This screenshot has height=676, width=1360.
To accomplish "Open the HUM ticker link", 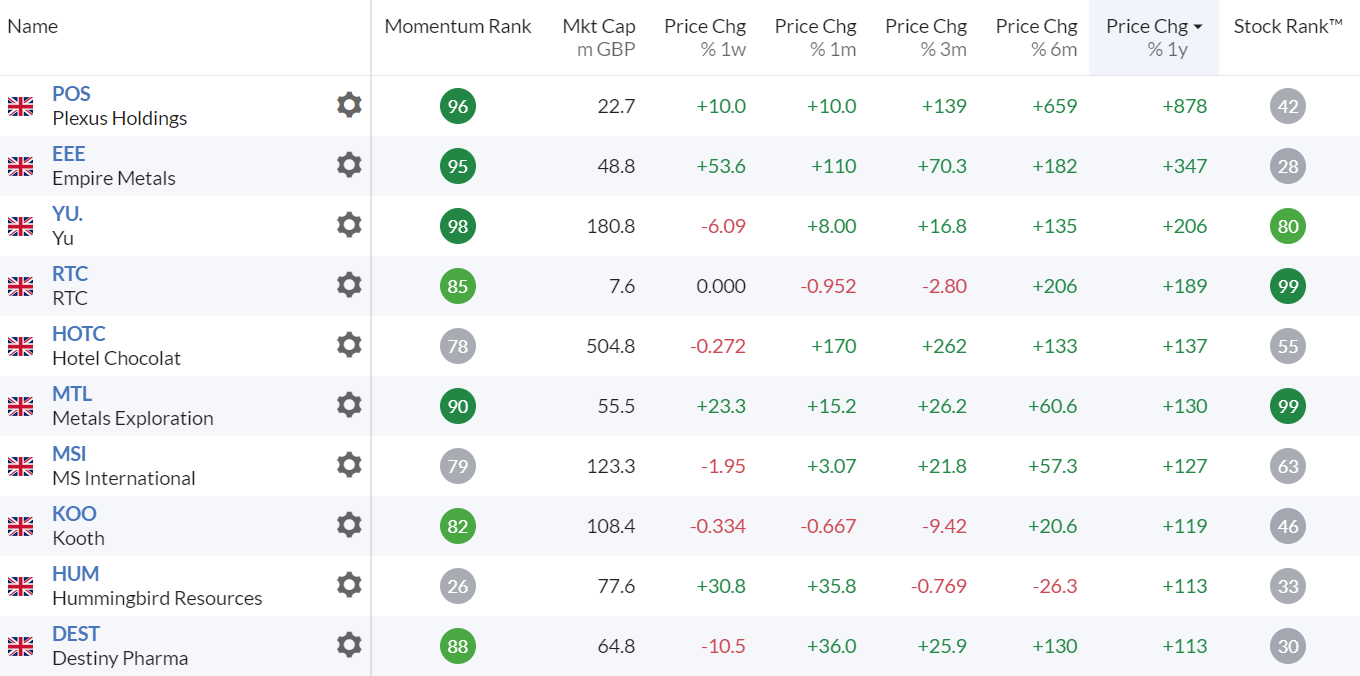I will pyautogui.click(x=76, y=574).
